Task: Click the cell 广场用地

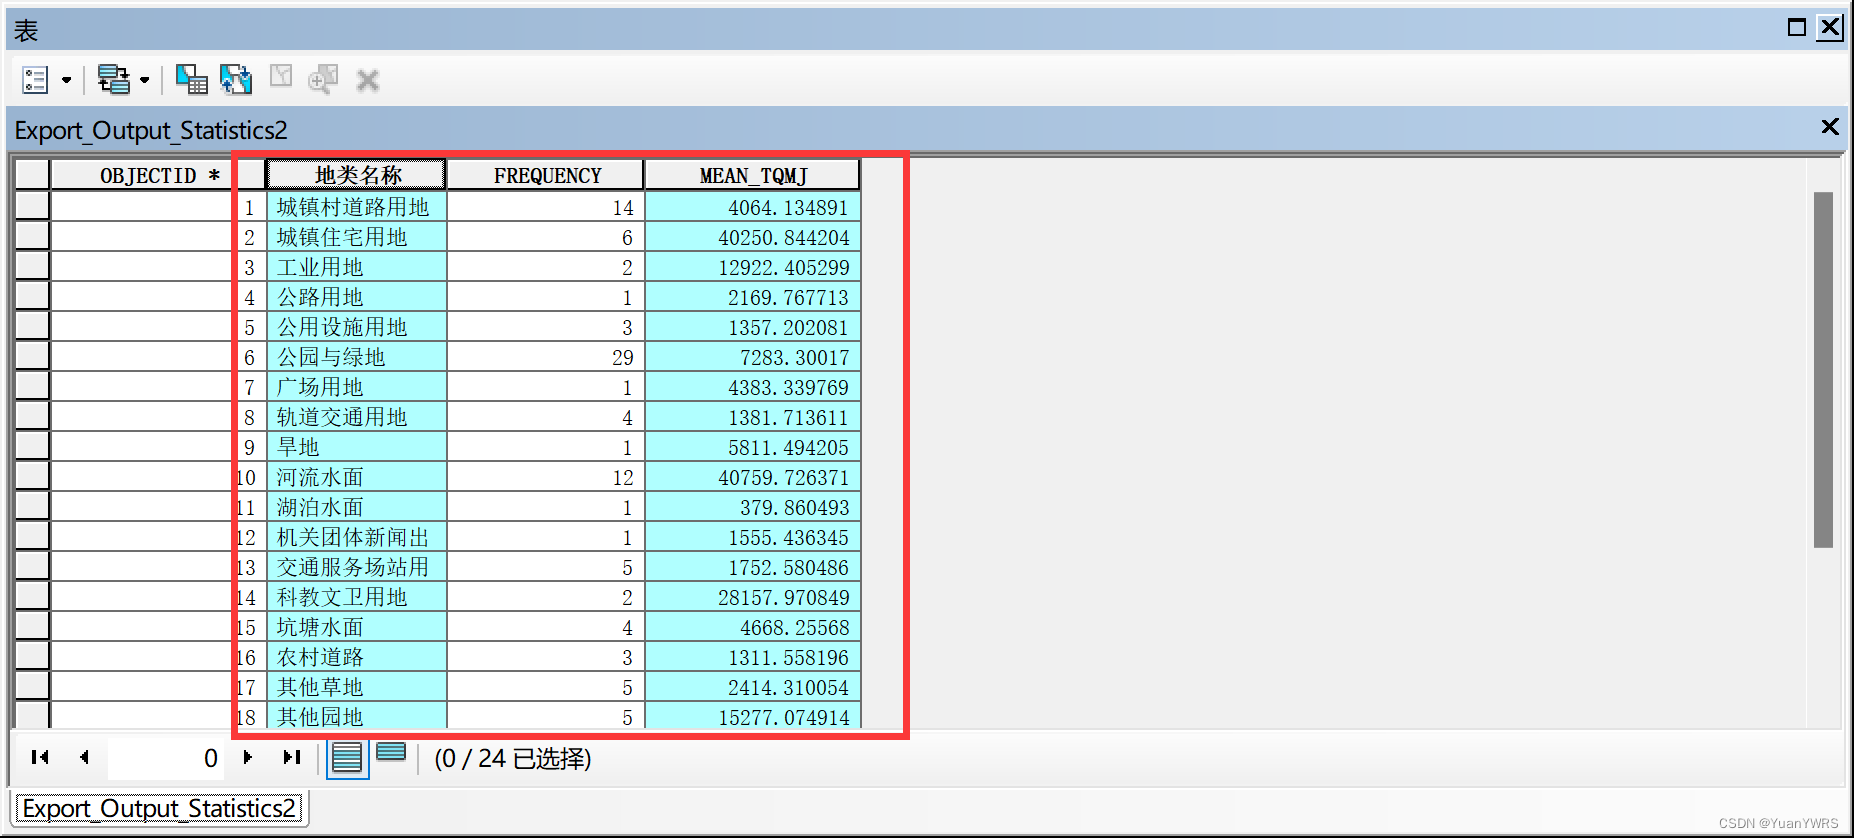Action: pyautogui.click(x=356, y=387)
